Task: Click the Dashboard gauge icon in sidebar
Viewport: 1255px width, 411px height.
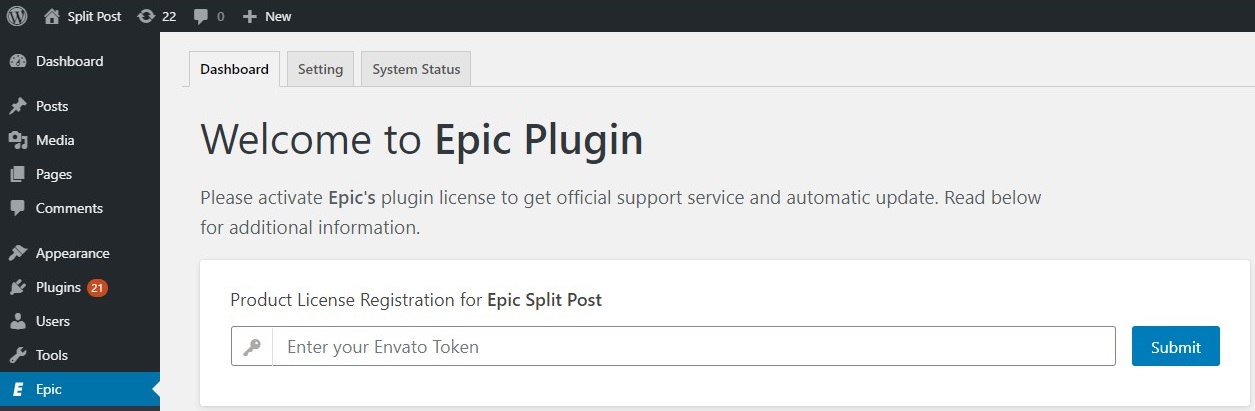Action: pyautogui.click(x=17, y=61)
